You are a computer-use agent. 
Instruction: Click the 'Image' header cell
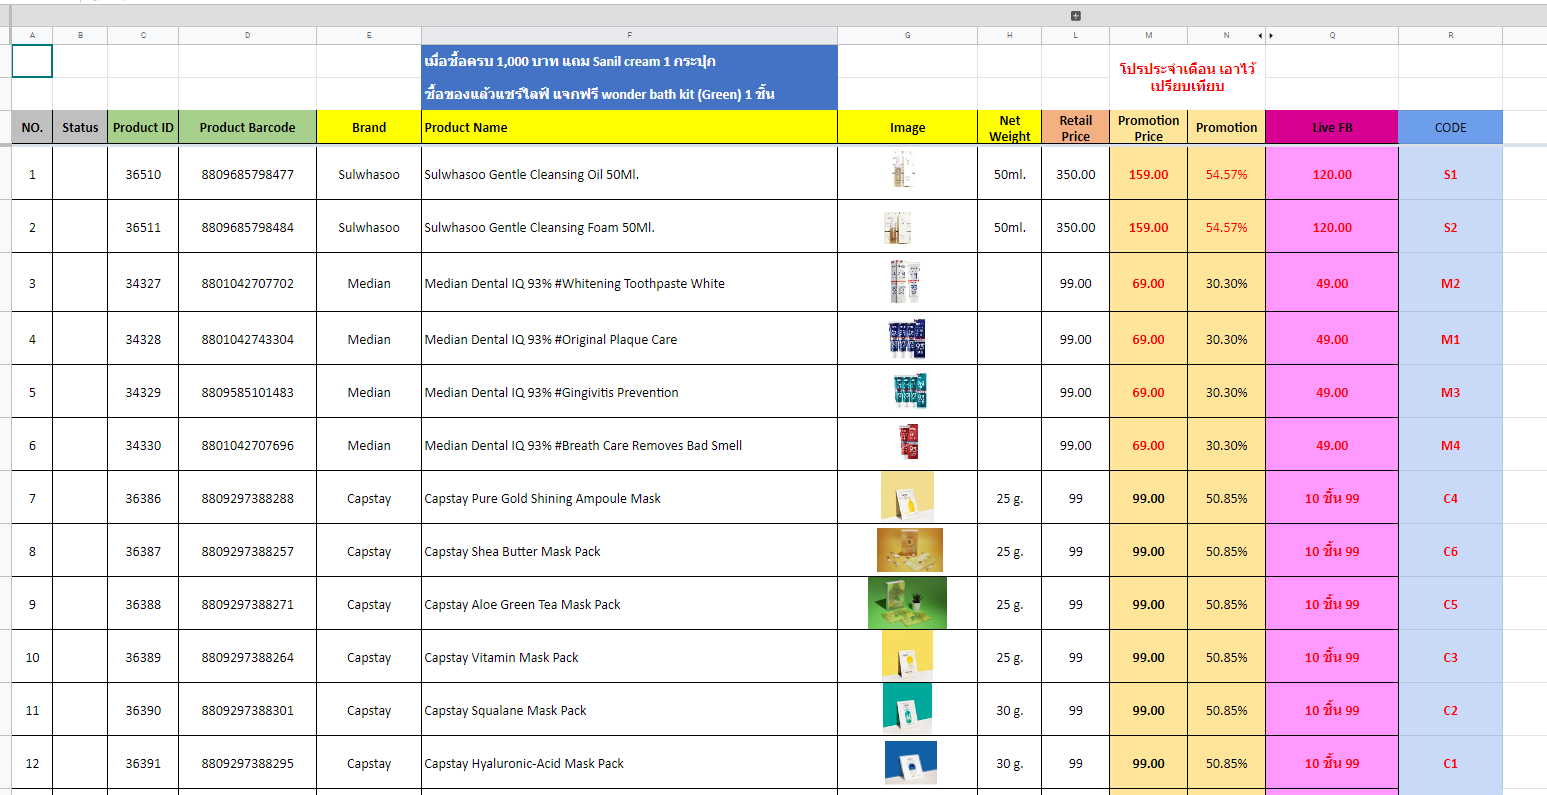(x=907, y=127)
